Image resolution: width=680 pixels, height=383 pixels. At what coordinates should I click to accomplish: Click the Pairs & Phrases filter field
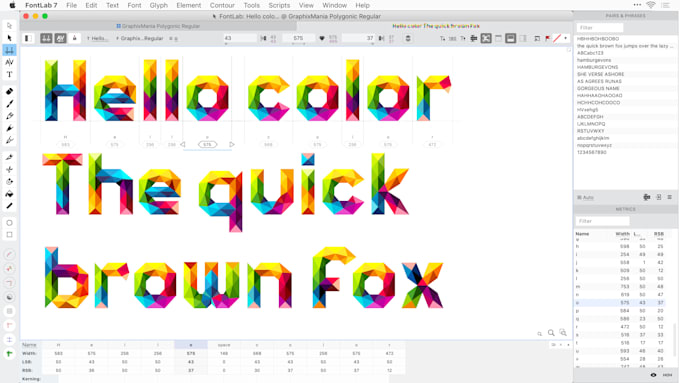coord(600,28)
